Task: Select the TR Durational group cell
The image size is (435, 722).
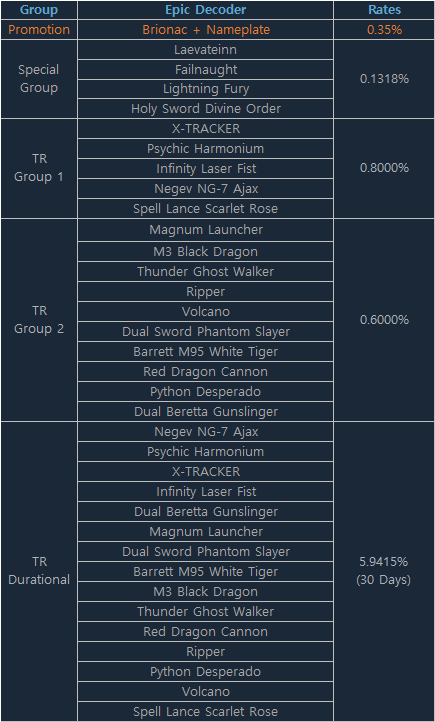Action: [39, 571]
